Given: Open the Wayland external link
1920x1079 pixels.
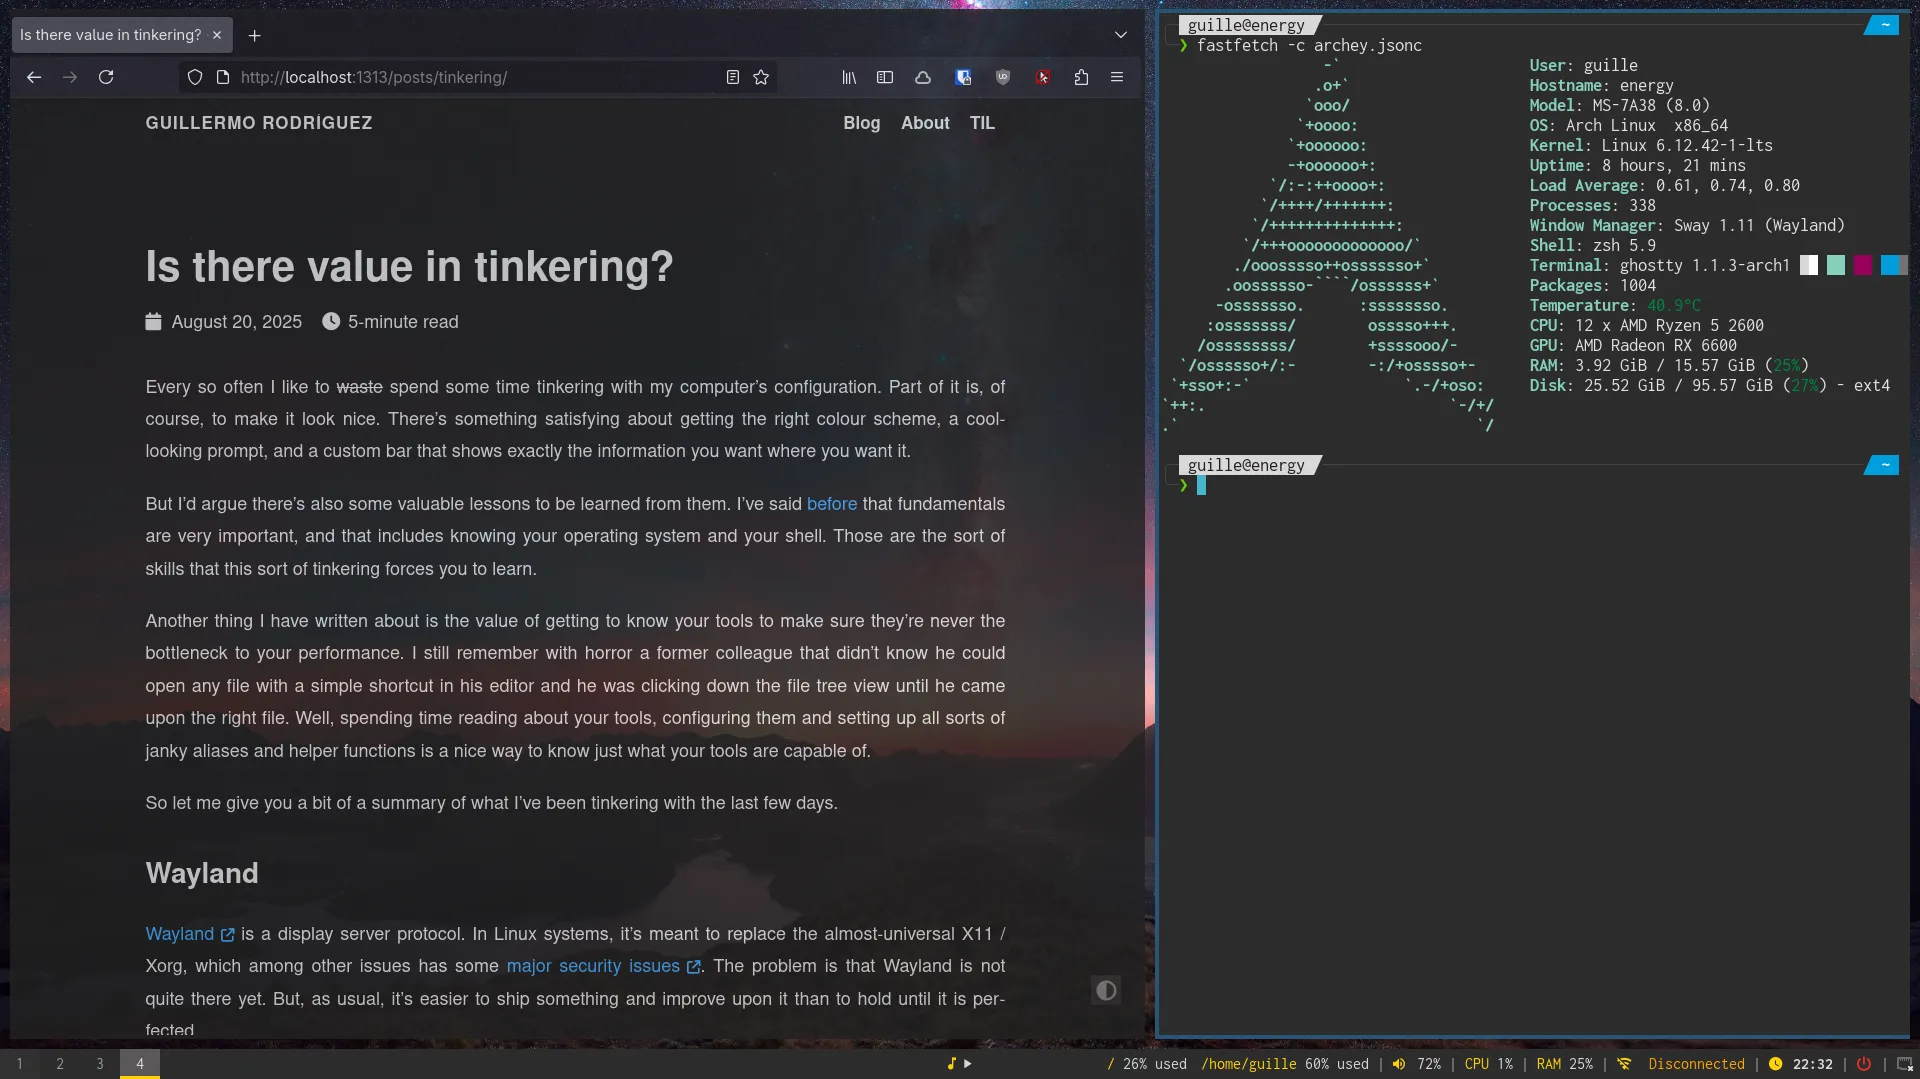Looking at the screenshot, I should coord(190,934).
